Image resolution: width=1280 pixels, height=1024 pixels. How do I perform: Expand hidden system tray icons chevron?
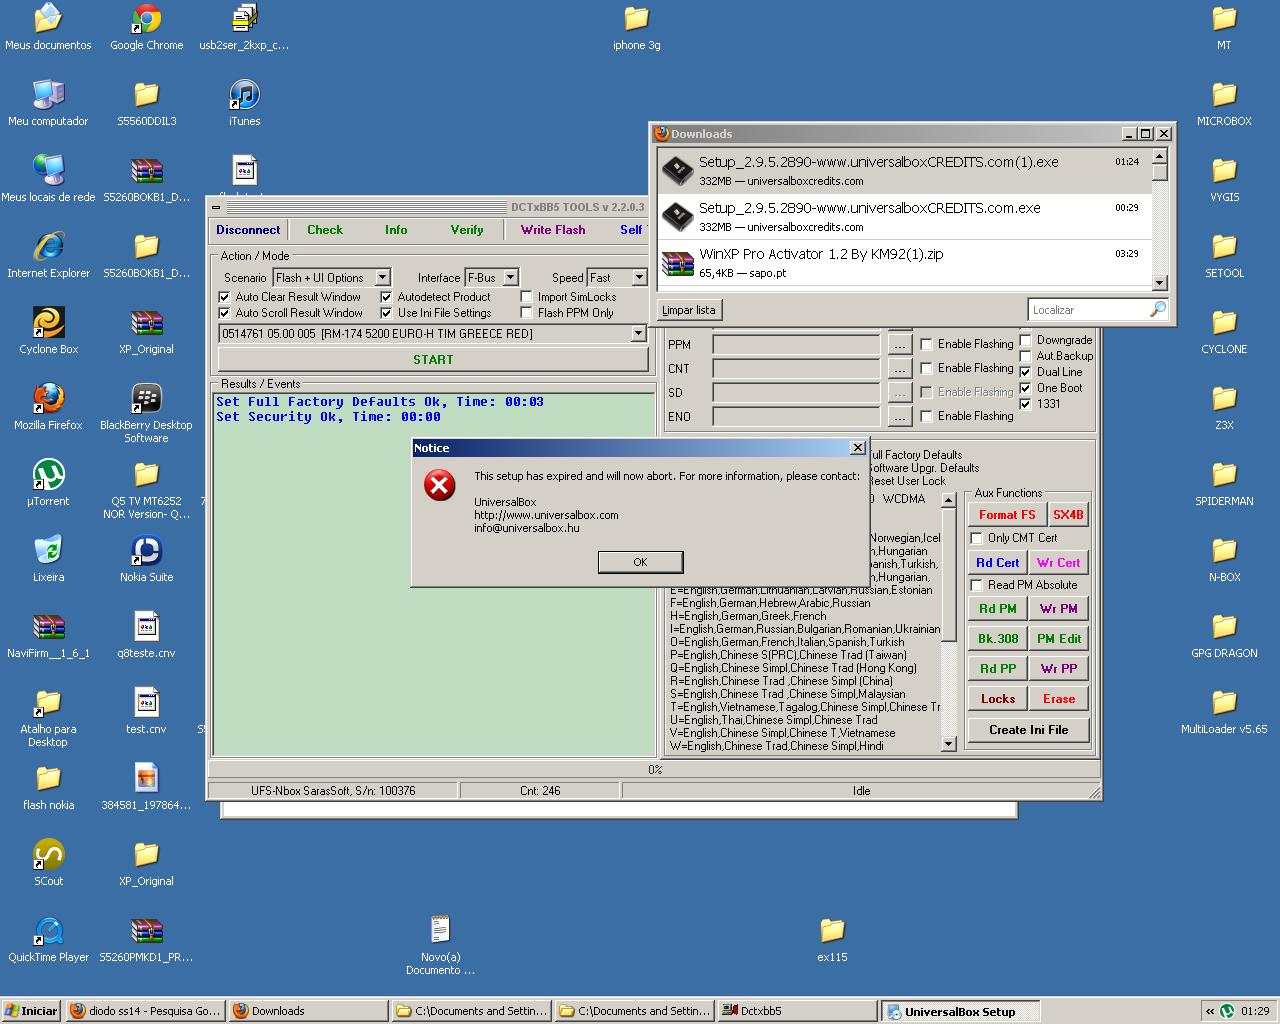(x=1209, y=1011)
